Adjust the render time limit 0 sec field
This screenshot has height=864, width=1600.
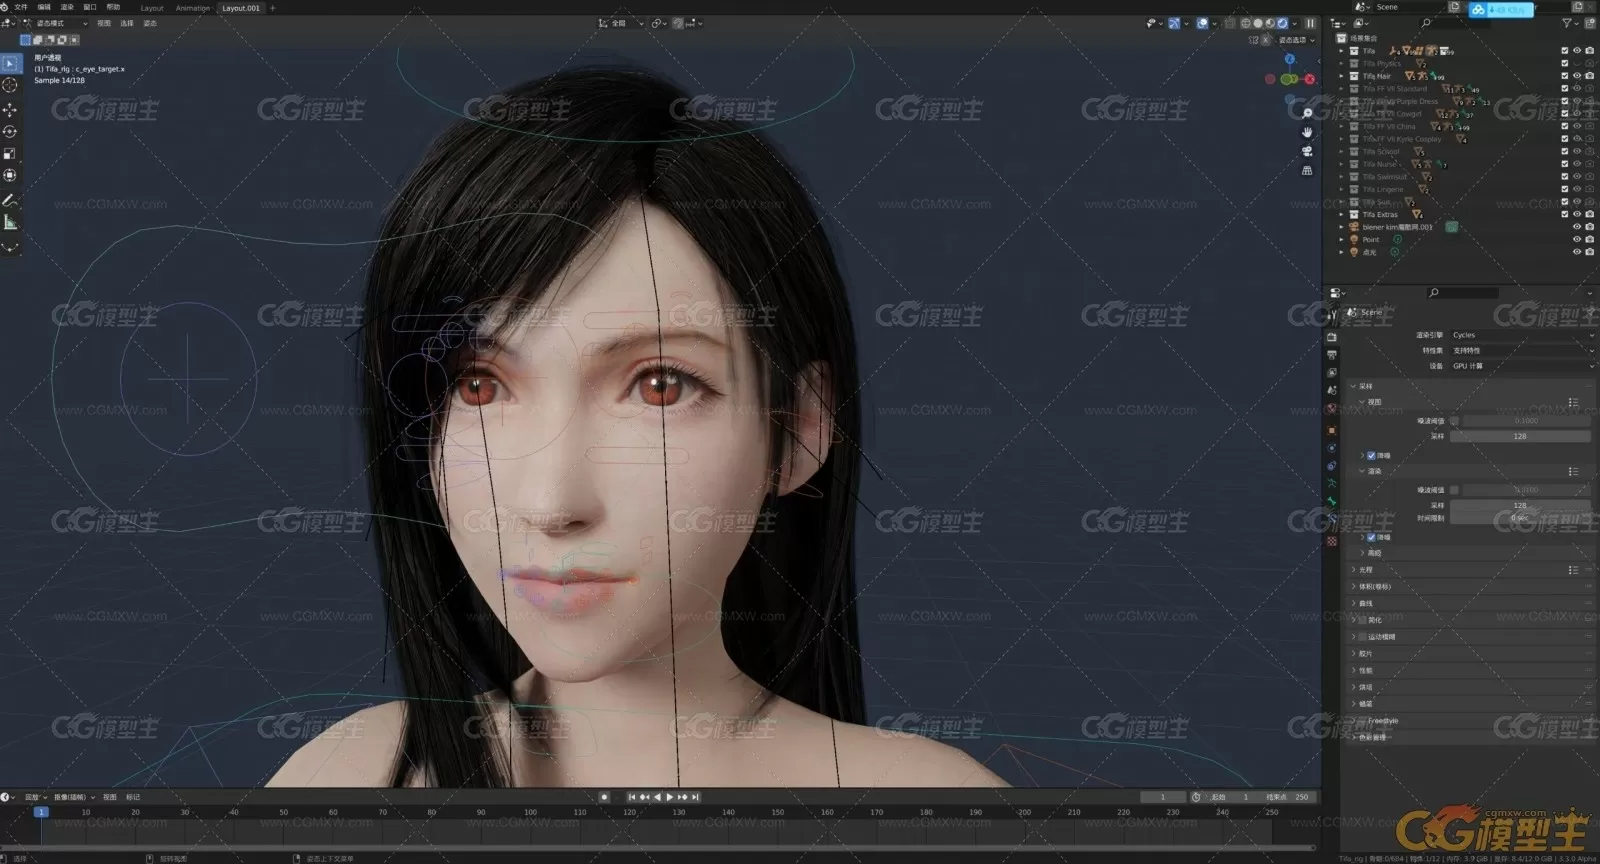pos(1520,518)
